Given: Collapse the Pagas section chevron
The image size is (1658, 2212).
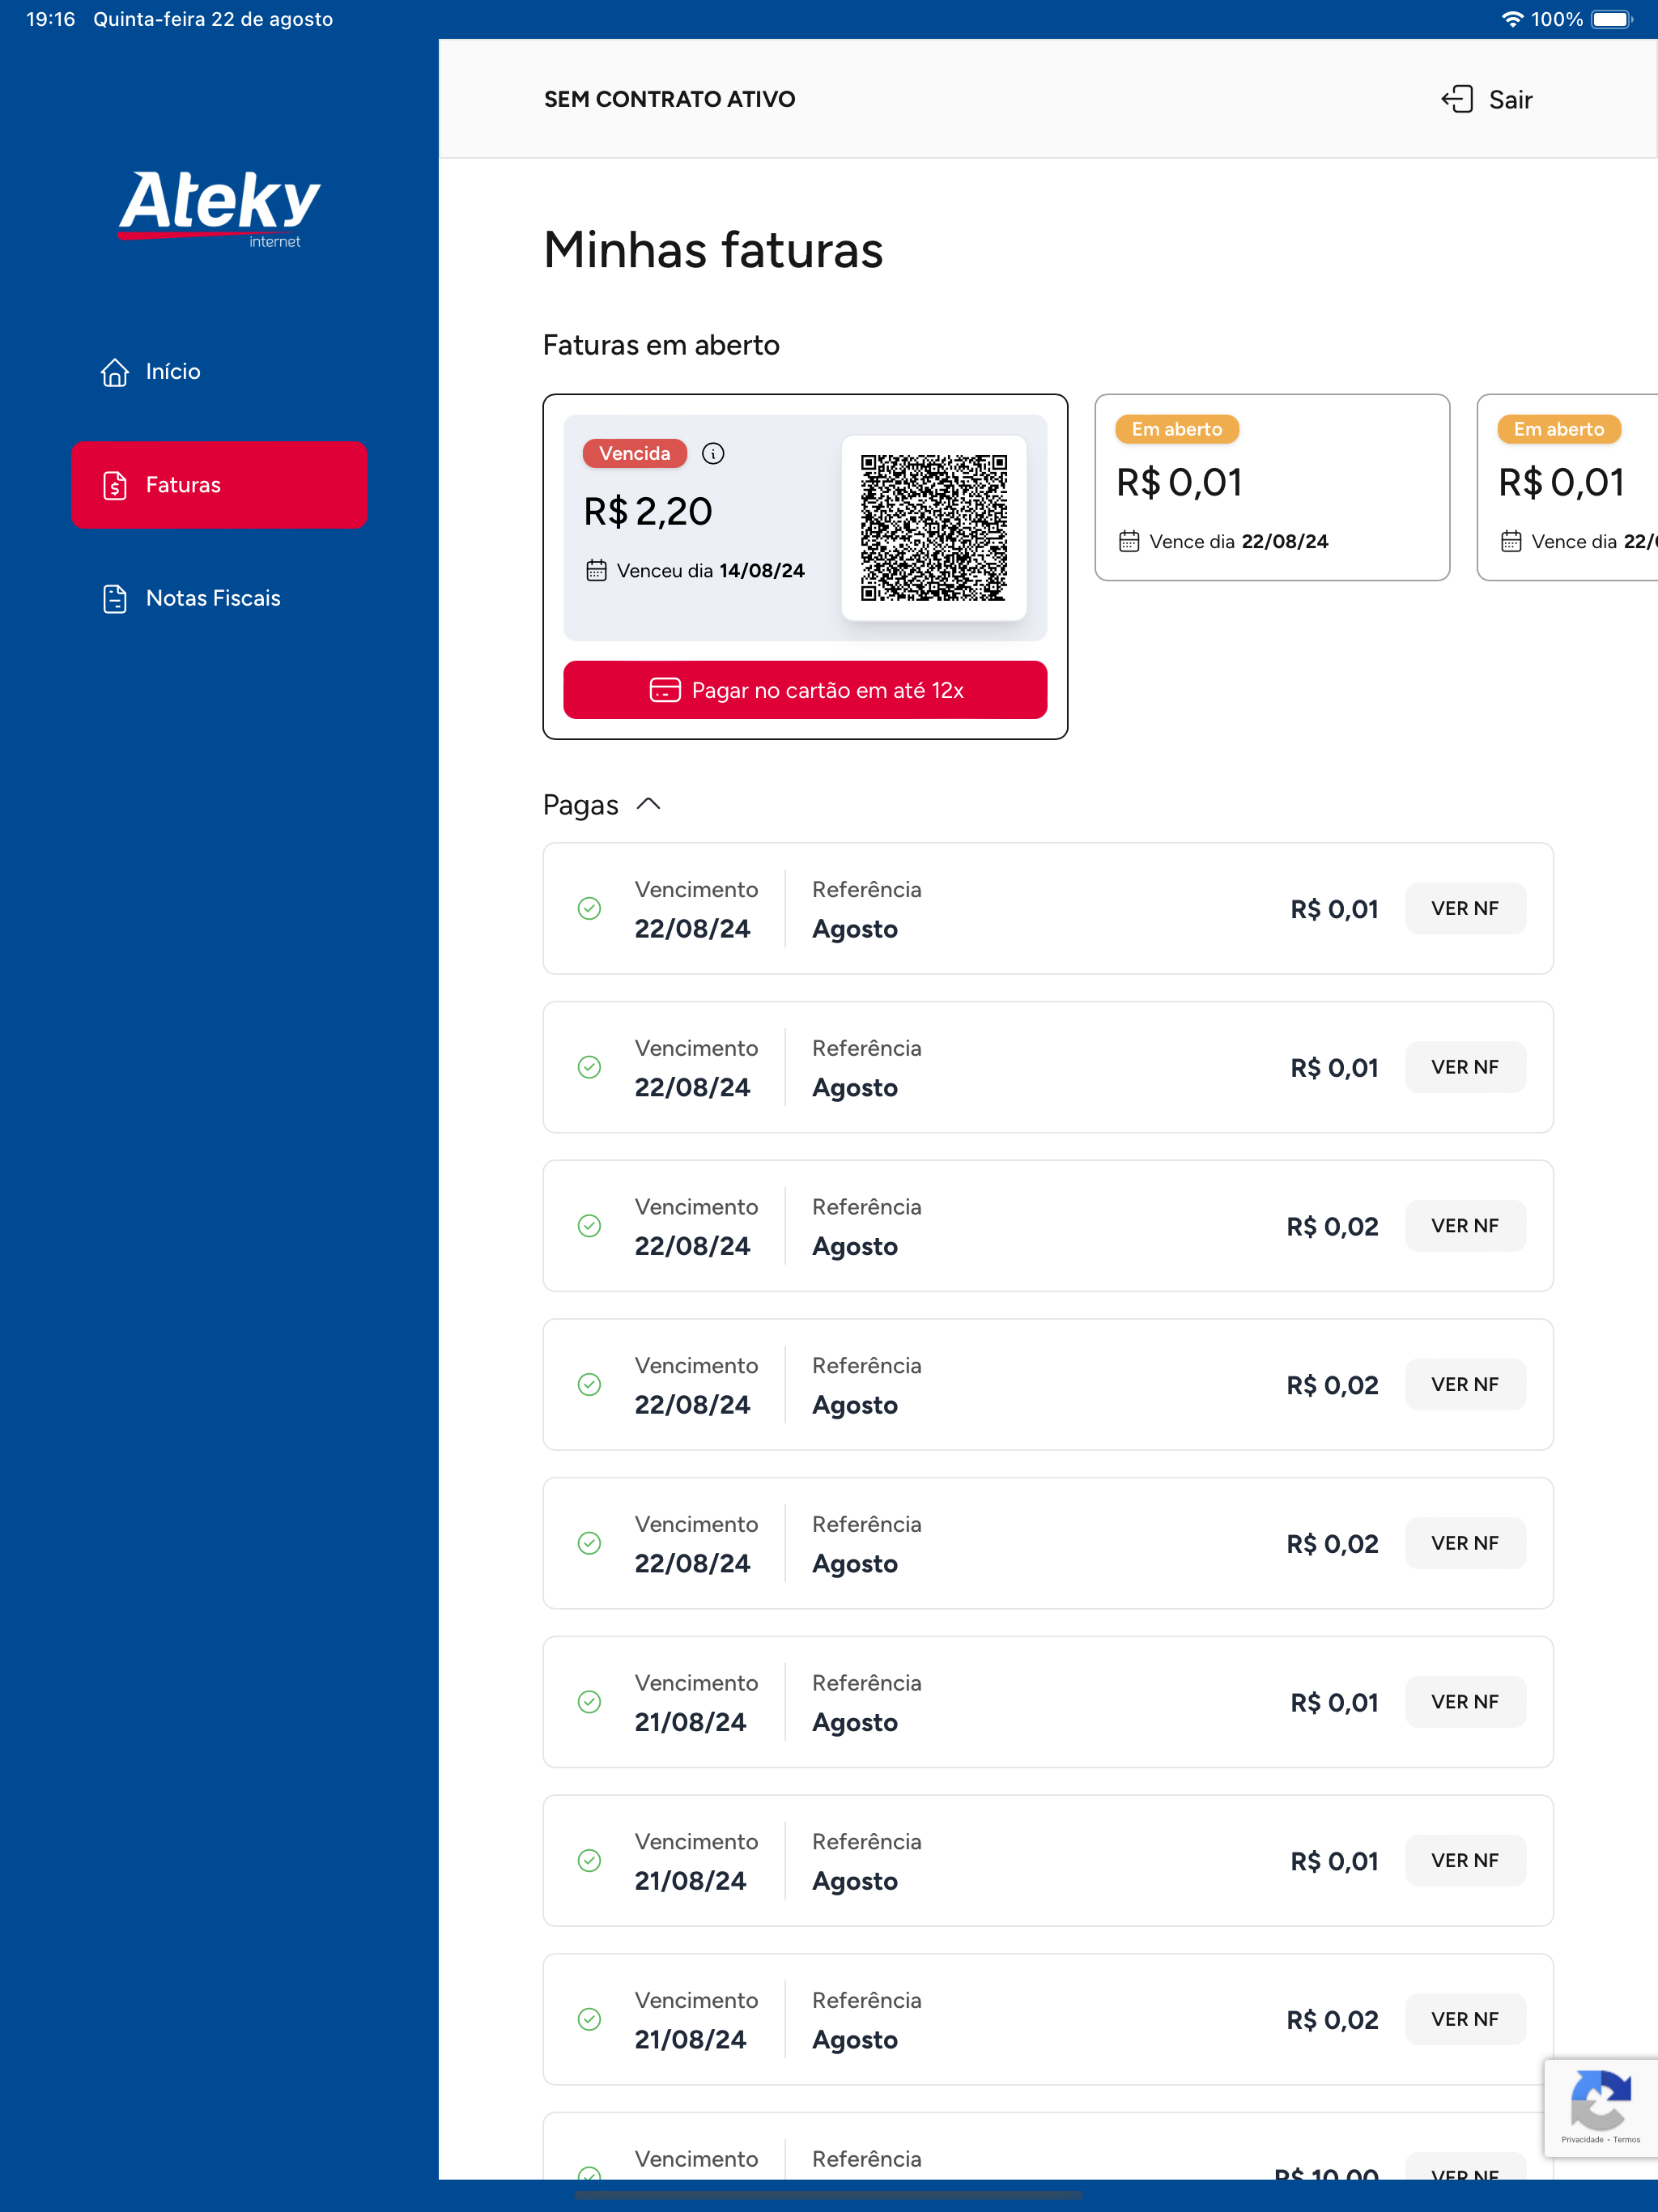Looking at the screenshot, I should 649,805.
